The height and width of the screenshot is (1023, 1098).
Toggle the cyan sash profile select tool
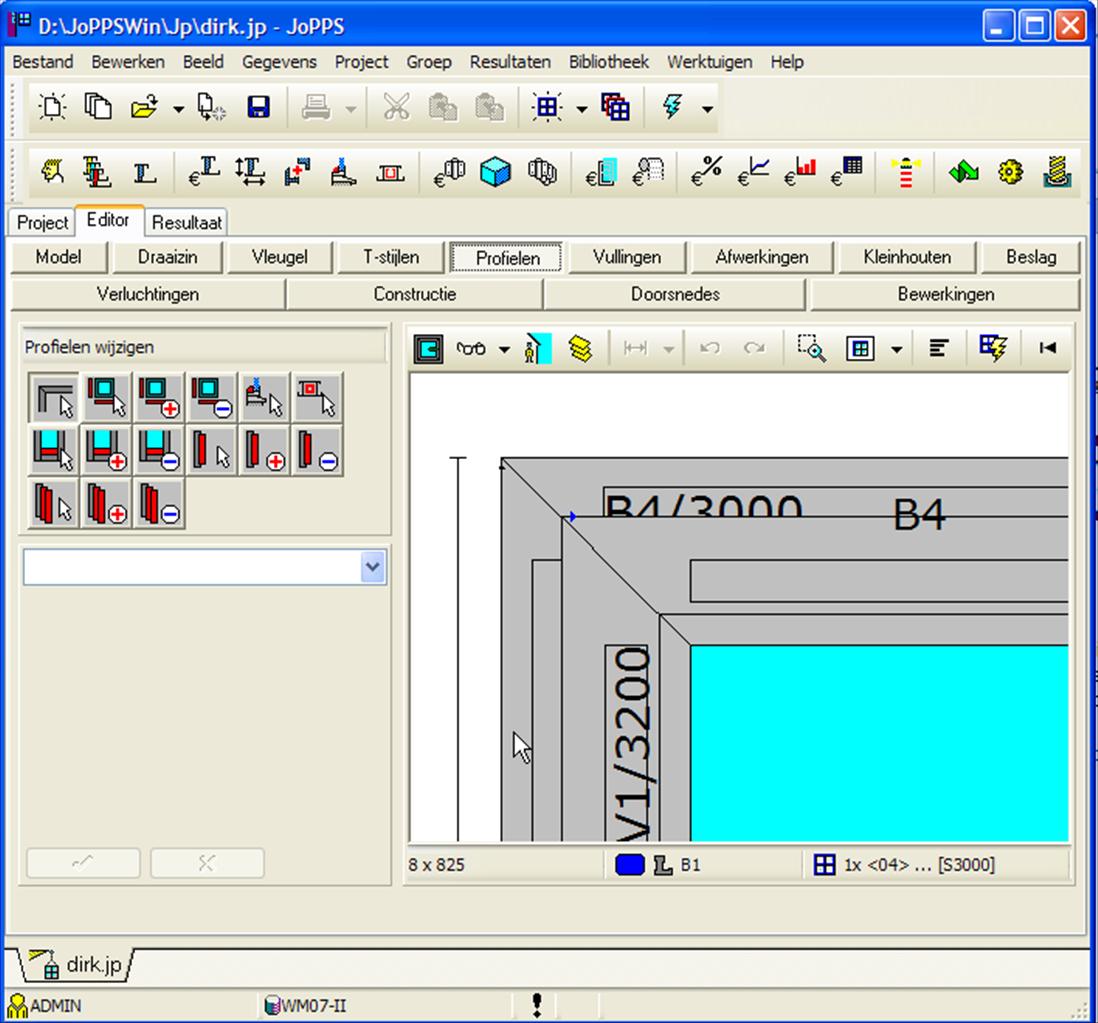55,450
